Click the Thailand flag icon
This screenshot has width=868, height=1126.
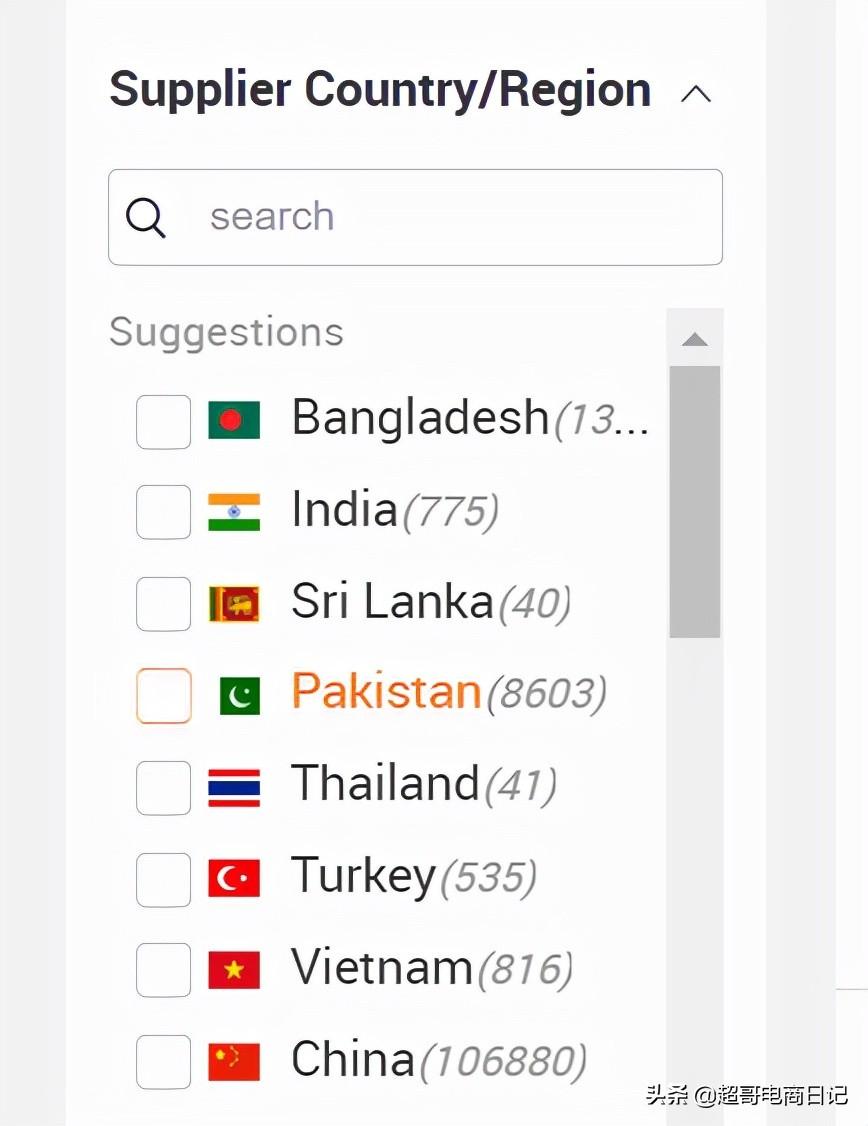234,787
